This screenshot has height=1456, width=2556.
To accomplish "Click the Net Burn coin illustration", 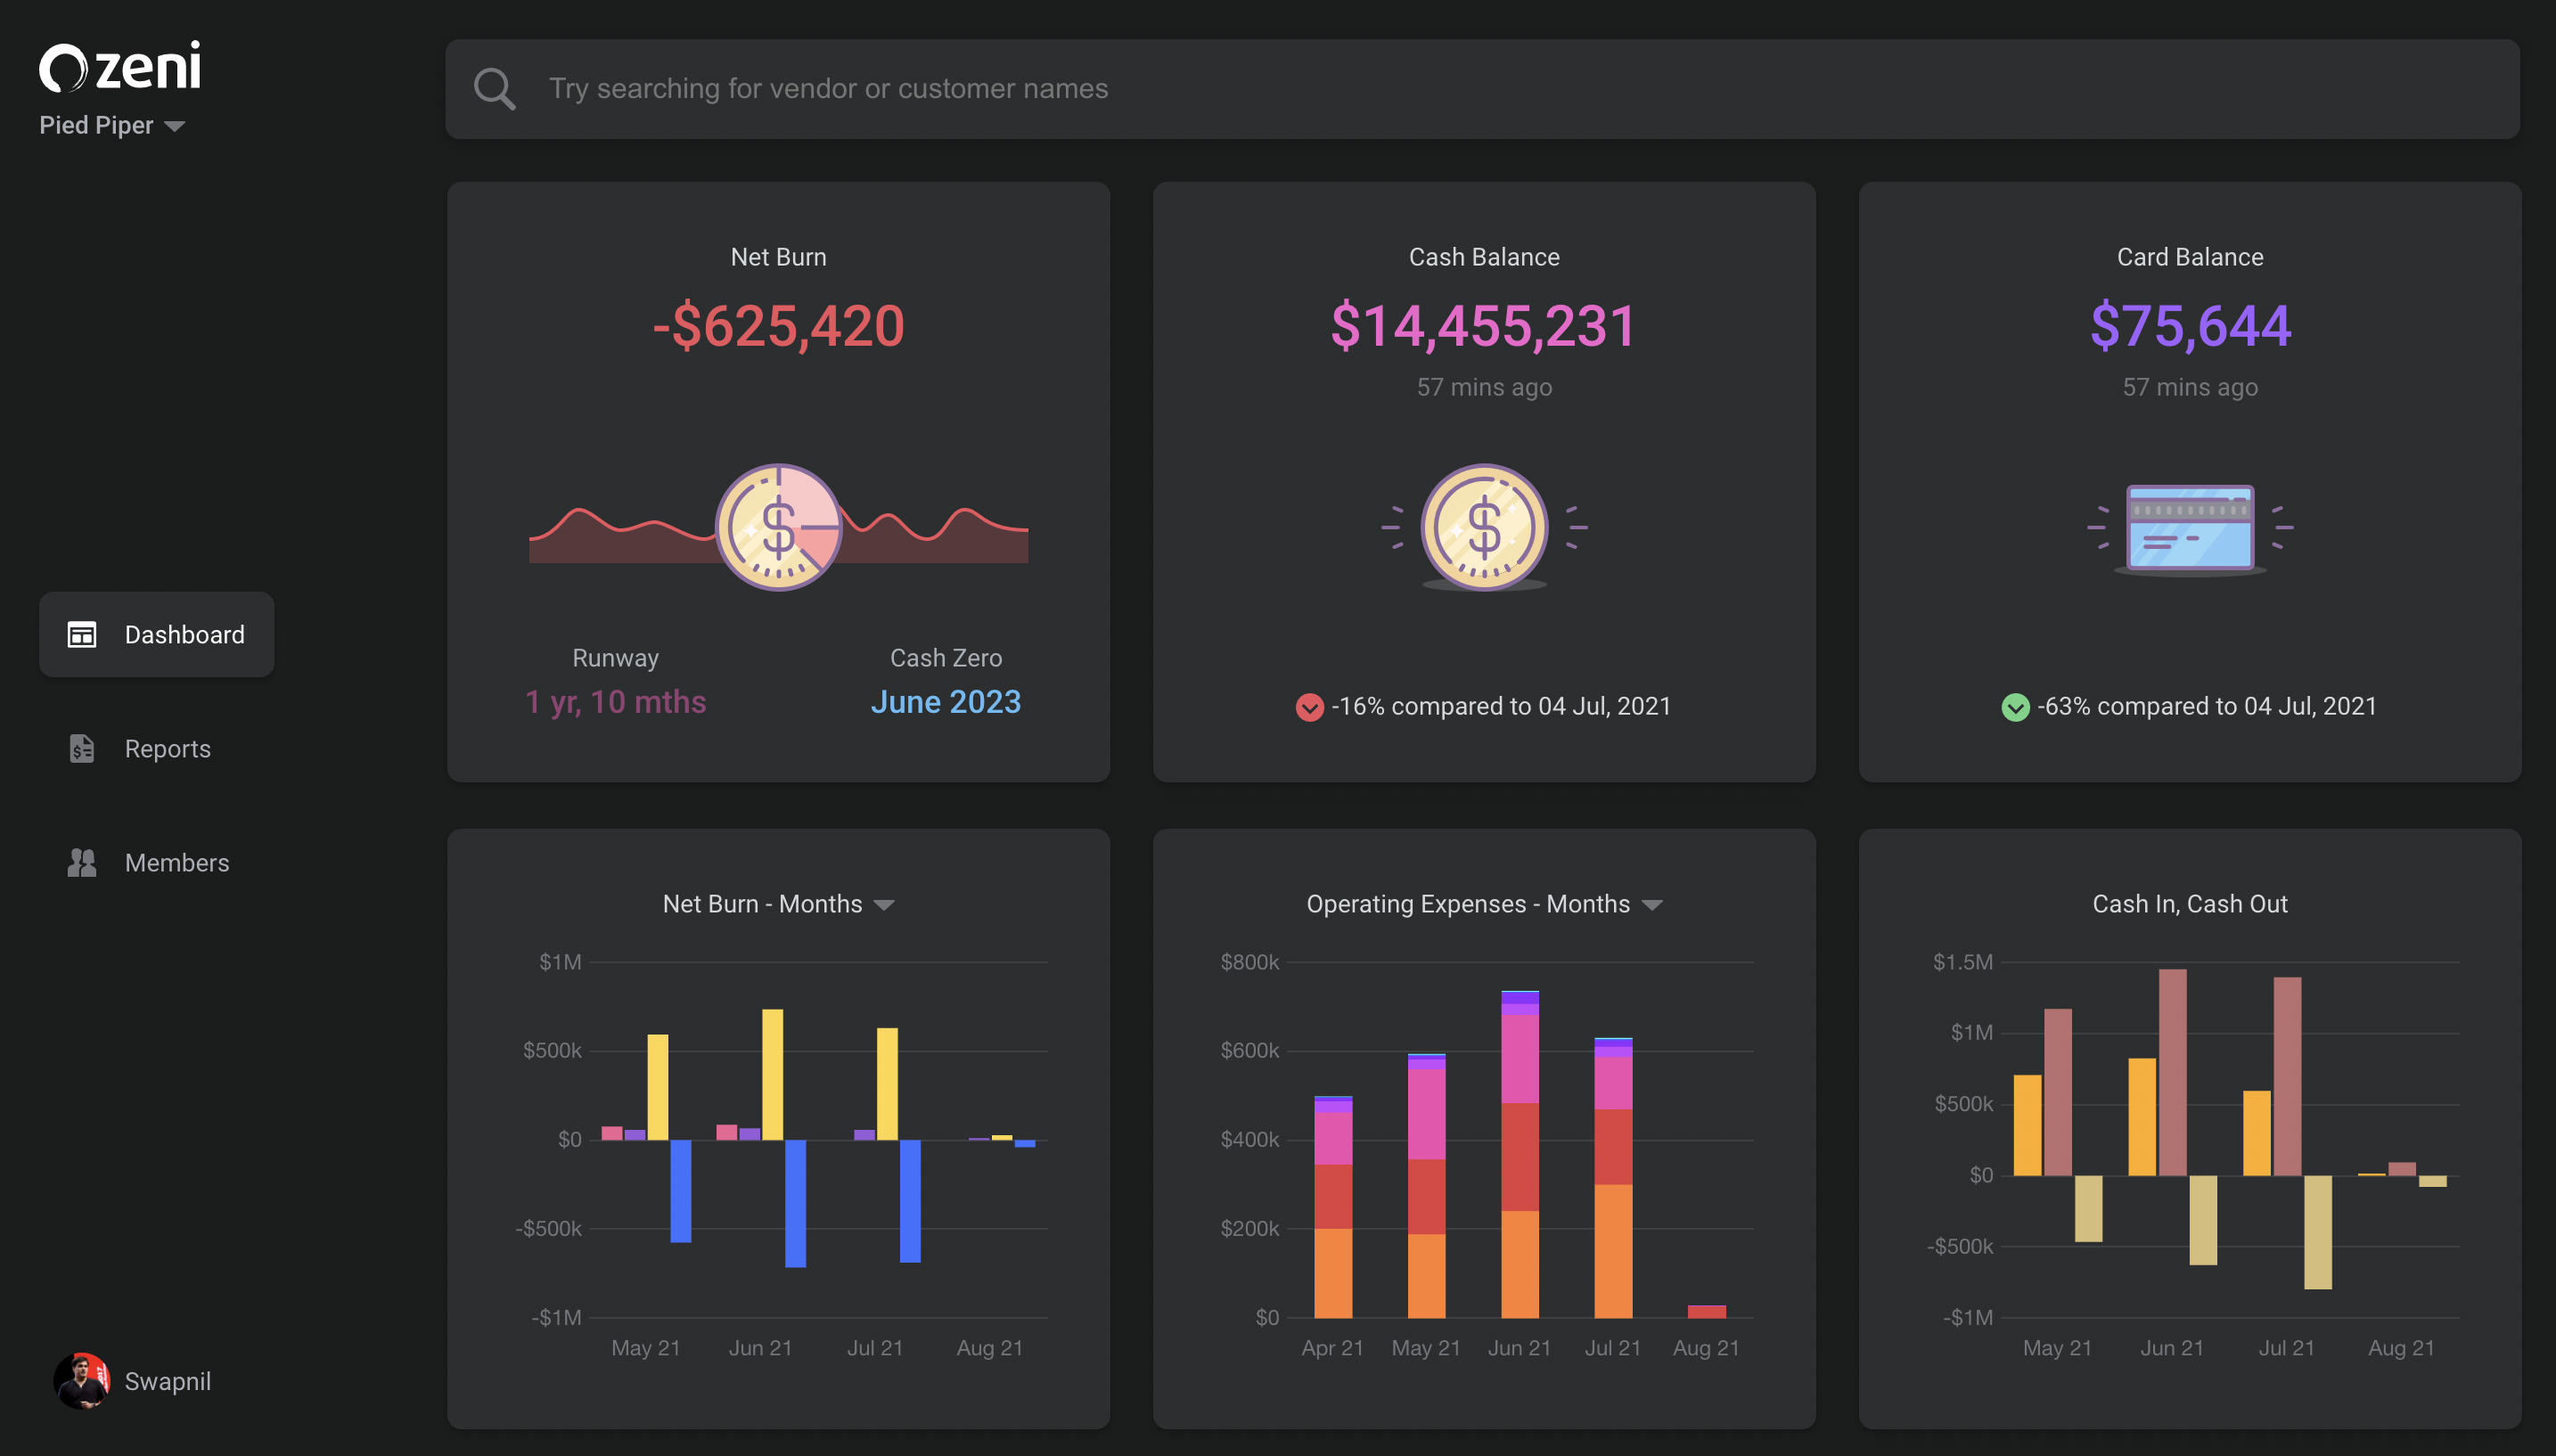I will 778,527.
